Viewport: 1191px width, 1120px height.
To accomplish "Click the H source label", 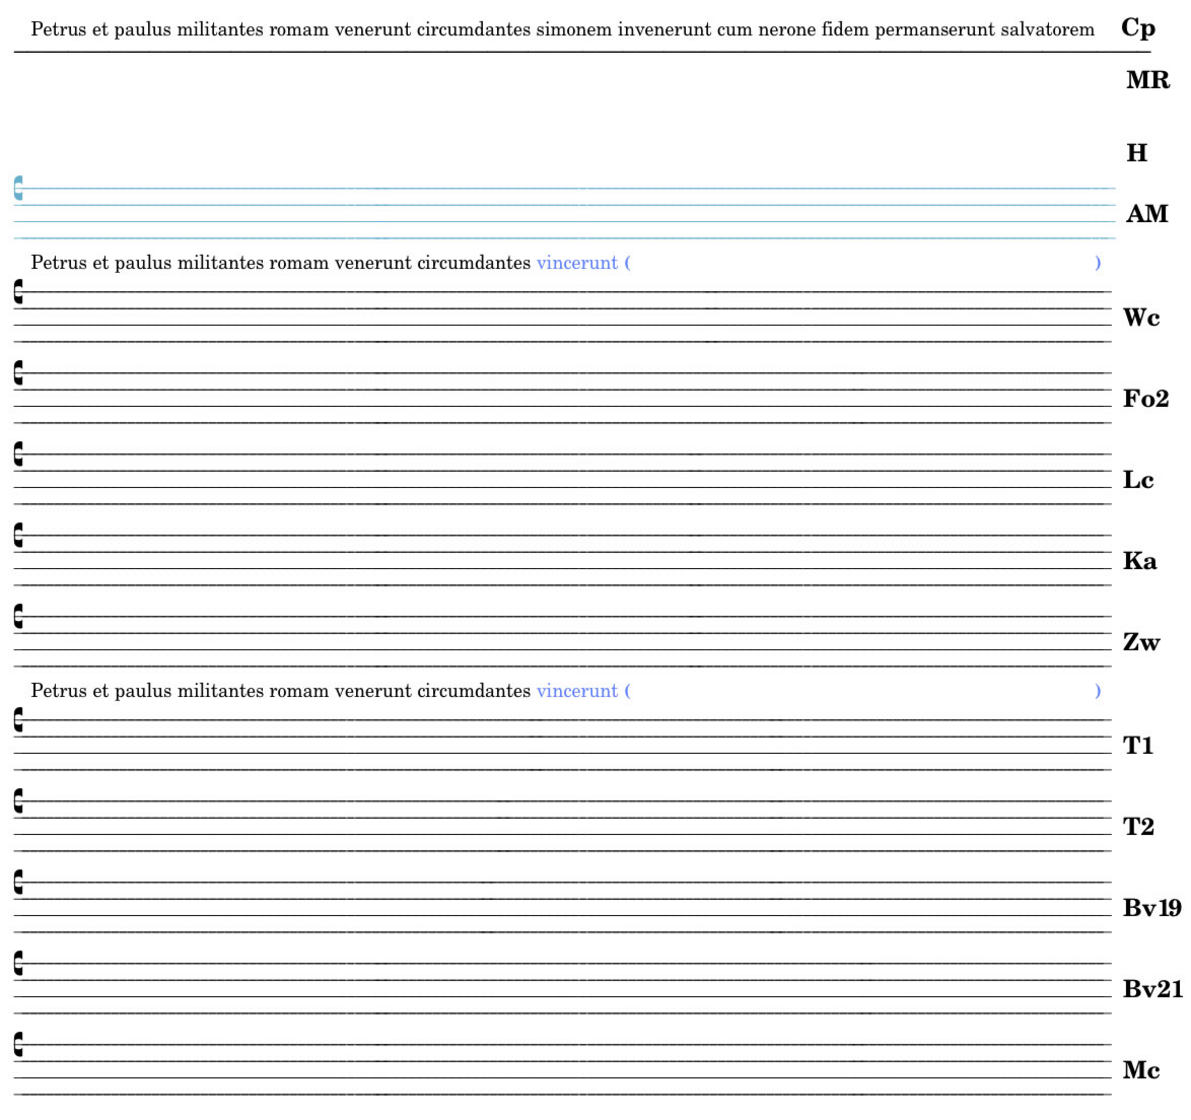I will [x=1137, y=153].
